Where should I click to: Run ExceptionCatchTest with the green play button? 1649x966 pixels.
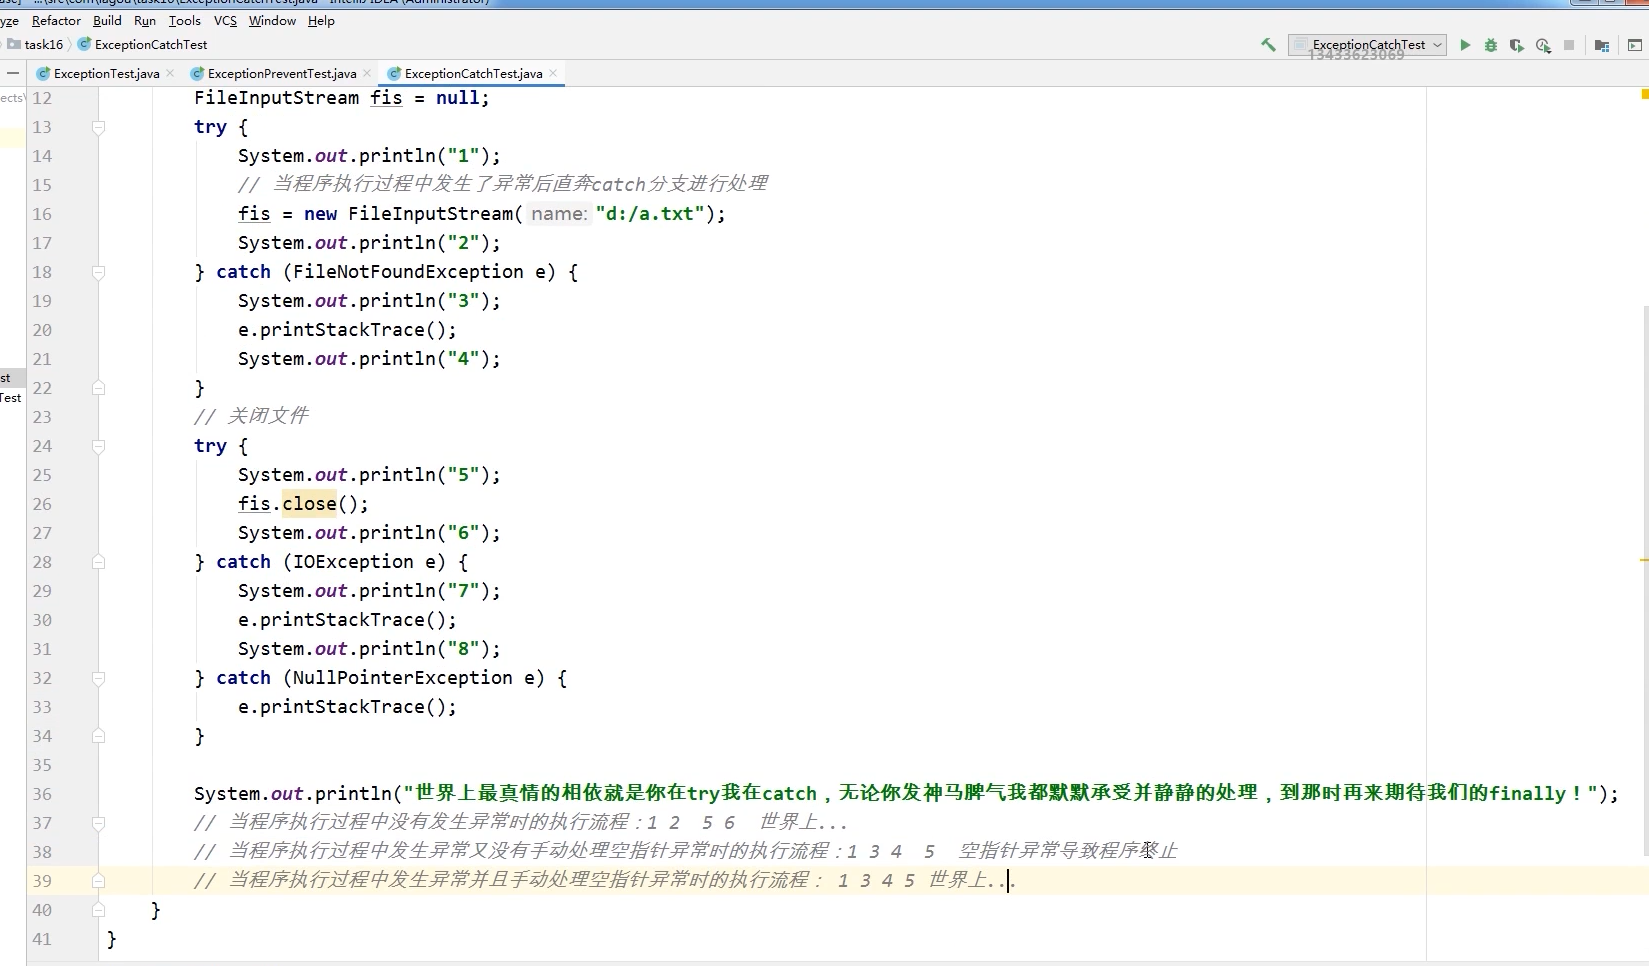coord(1465,45)
